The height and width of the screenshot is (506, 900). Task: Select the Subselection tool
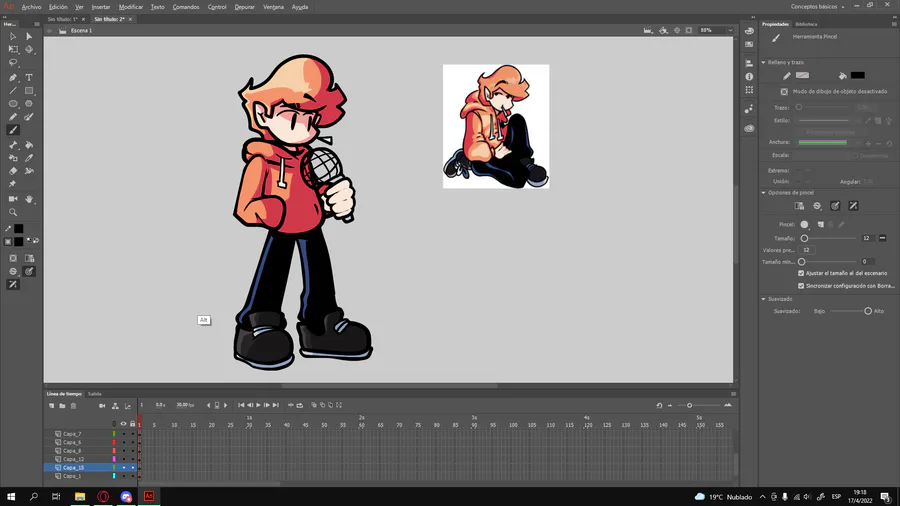[29, 36]
